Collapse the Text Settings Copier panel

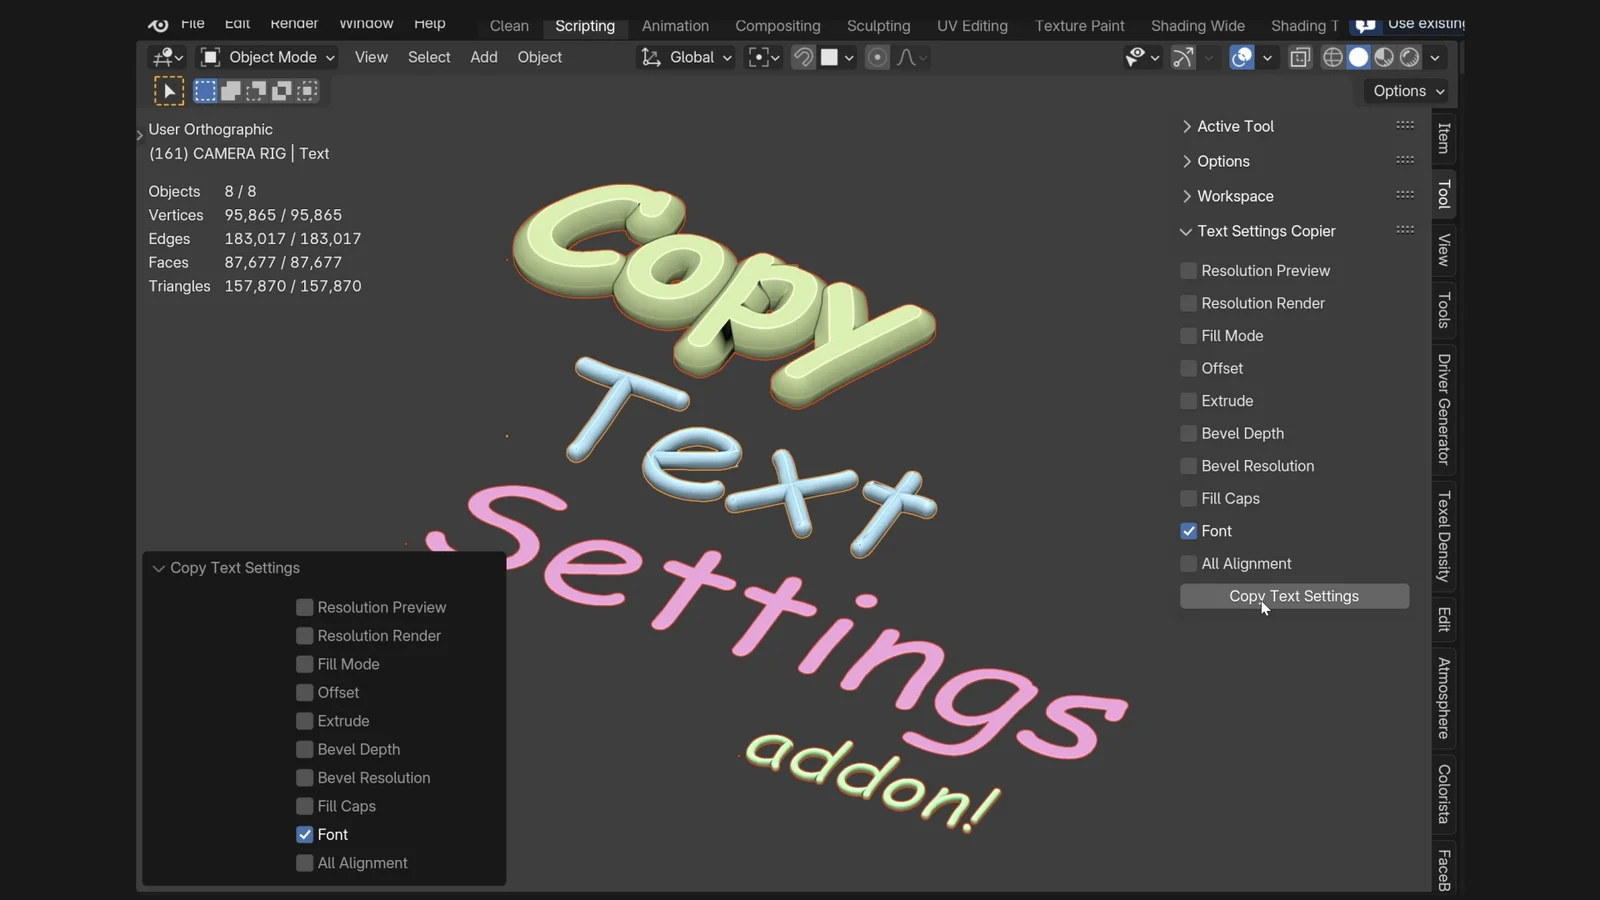[x=1185, y=231]
